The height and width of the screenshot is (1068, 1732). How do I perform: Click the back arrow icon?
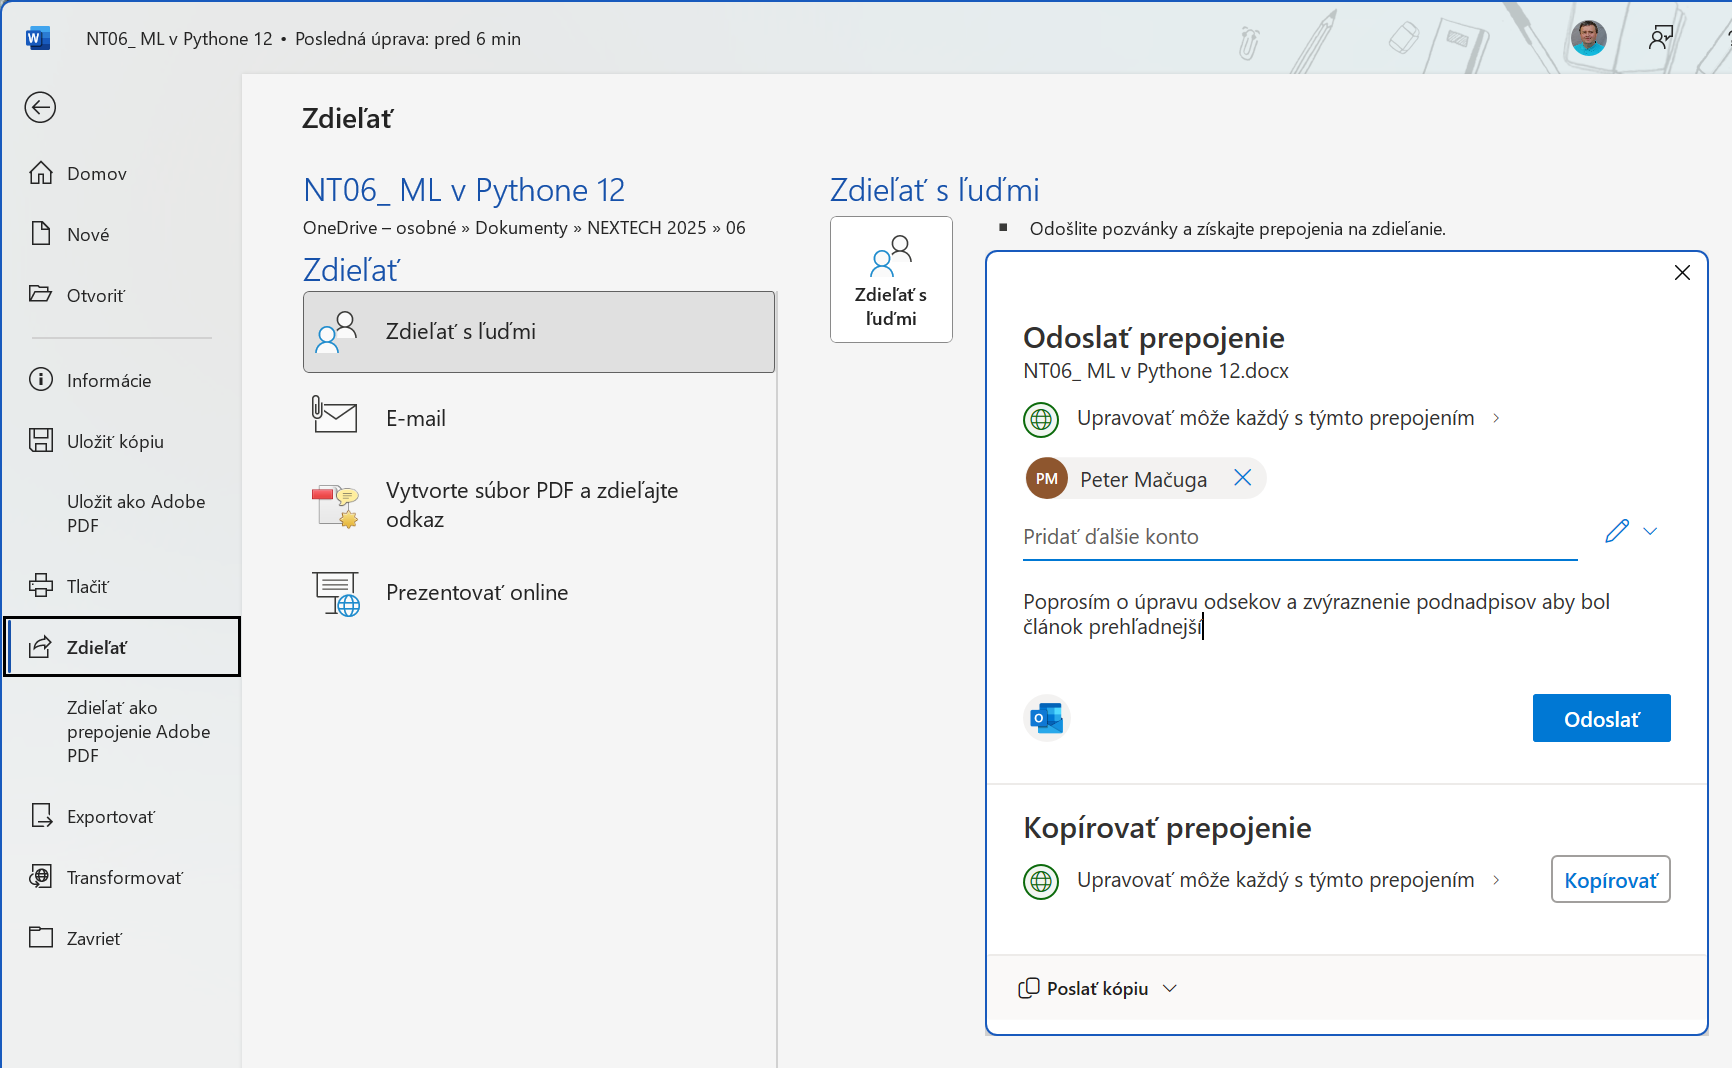[40, 107]
